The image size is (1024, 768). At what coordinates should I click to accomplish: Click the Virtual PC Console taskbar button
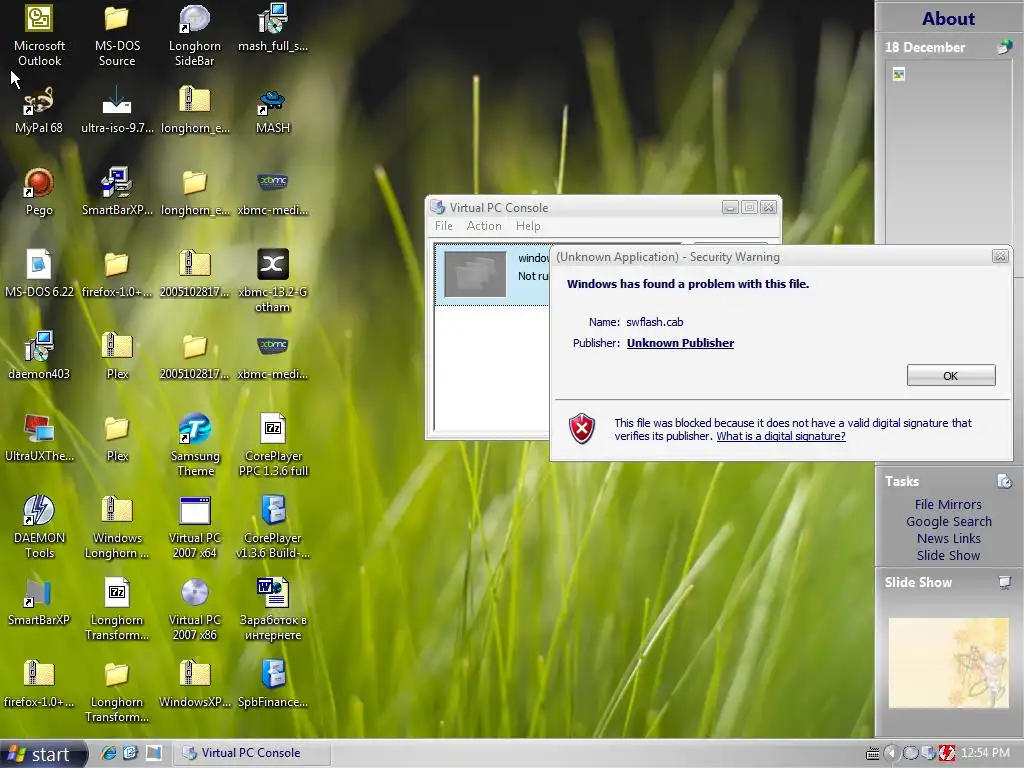point(252,753)
